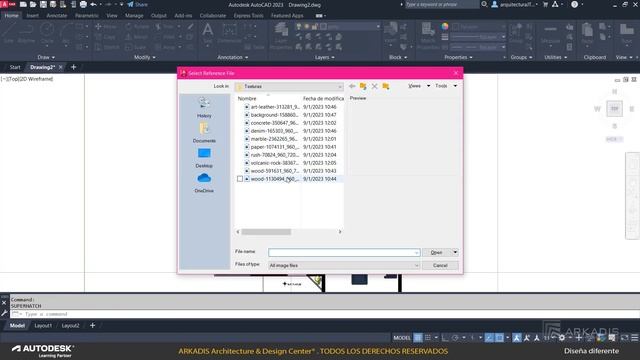
Task: Click the File name input field
Action: (344, 253)
